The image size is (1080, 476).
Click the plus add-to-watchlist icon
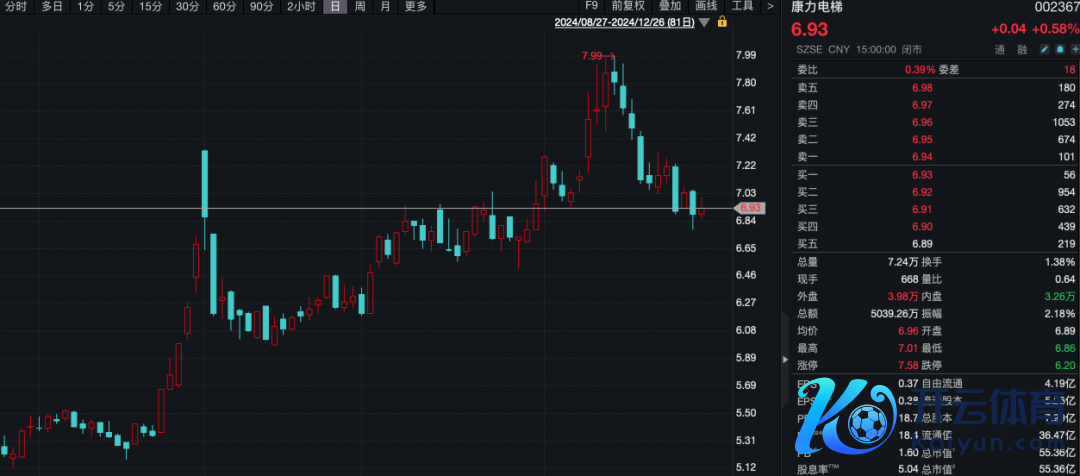tap(1074, 49)
